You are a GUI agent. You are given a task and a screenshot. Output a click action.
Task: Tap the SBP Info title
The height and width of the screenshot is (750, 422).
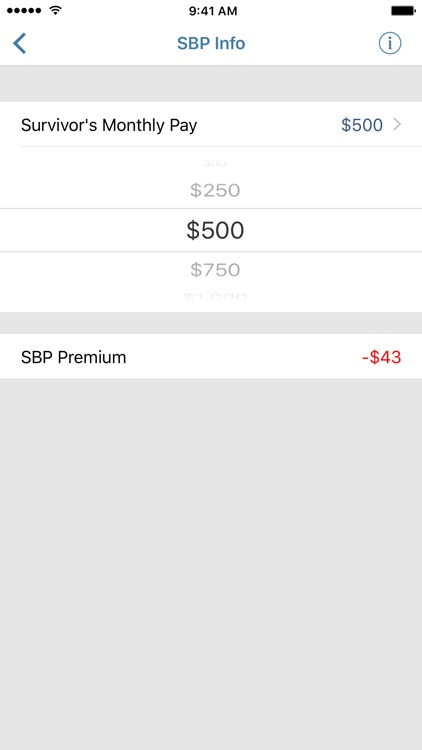(x=211, y=44)
